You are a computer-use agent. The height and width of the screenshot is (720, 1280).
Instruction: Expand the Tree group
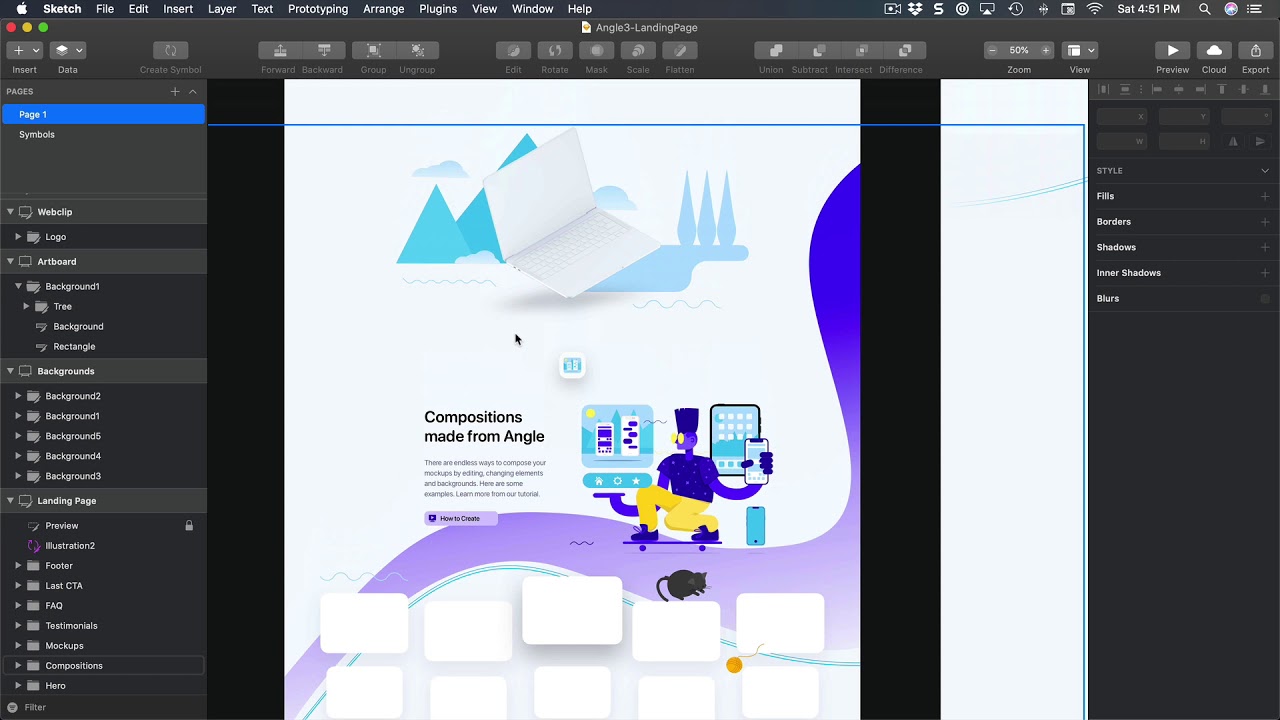click(x=26, y=306)
